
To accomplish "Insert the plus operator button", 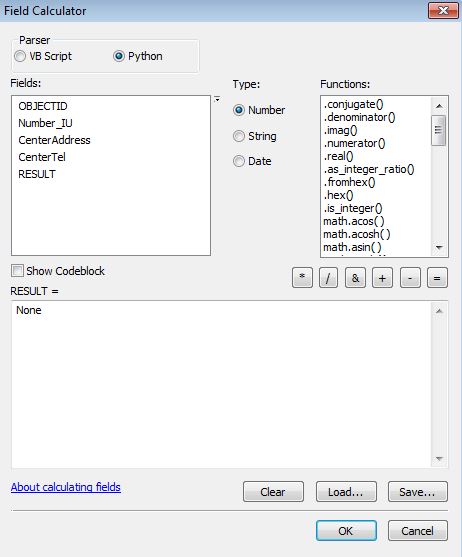I will (x=382, y=278).
